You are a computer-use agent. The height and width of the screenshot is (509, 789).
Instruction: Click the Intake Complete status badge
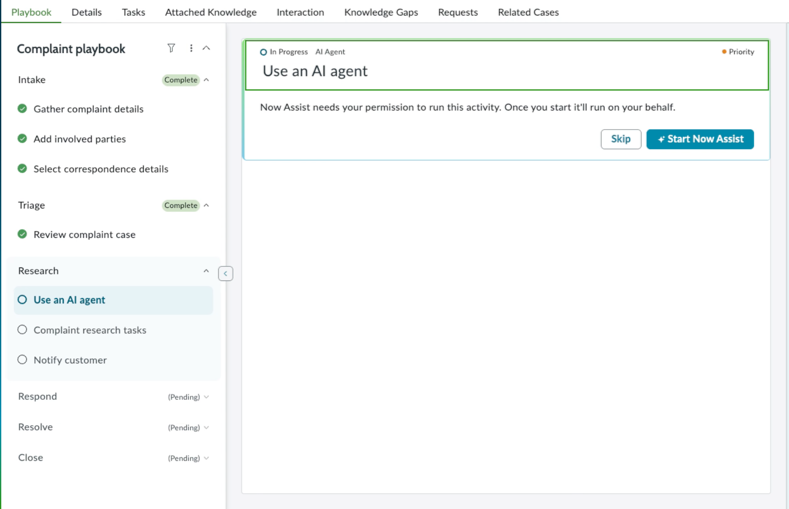click(x=181, y=80)
